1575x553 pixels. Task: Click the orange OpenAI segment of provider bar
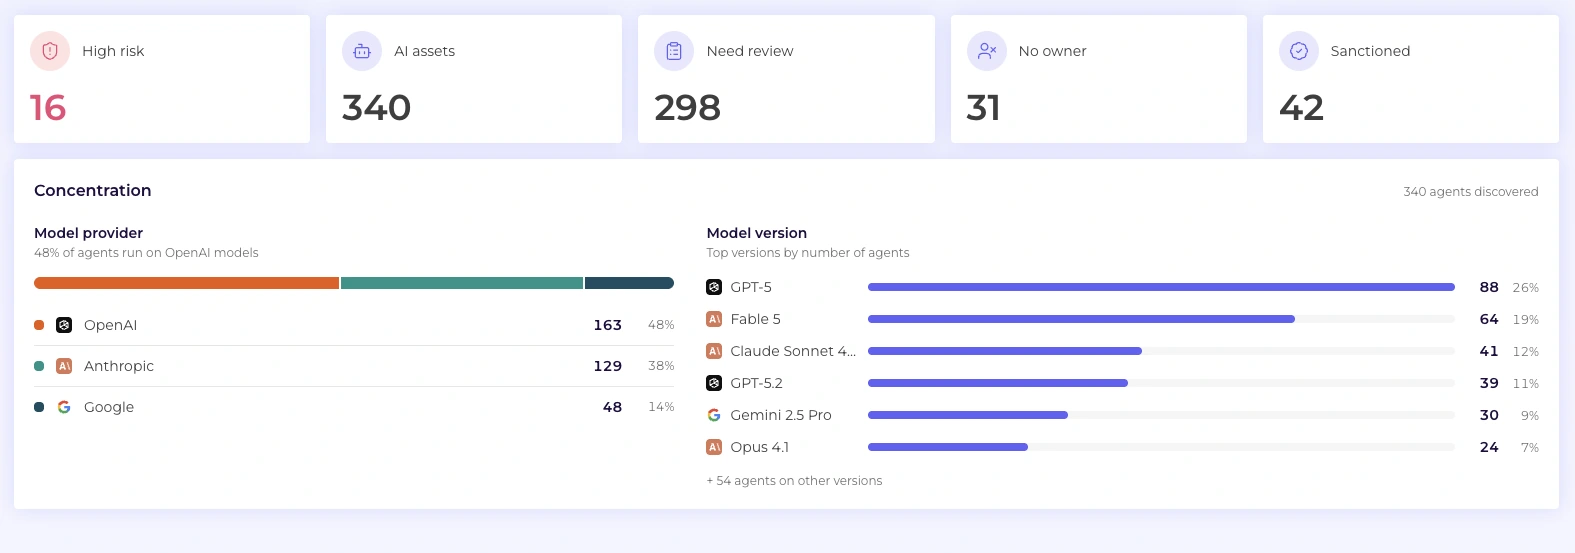click(x=187, y=283)
